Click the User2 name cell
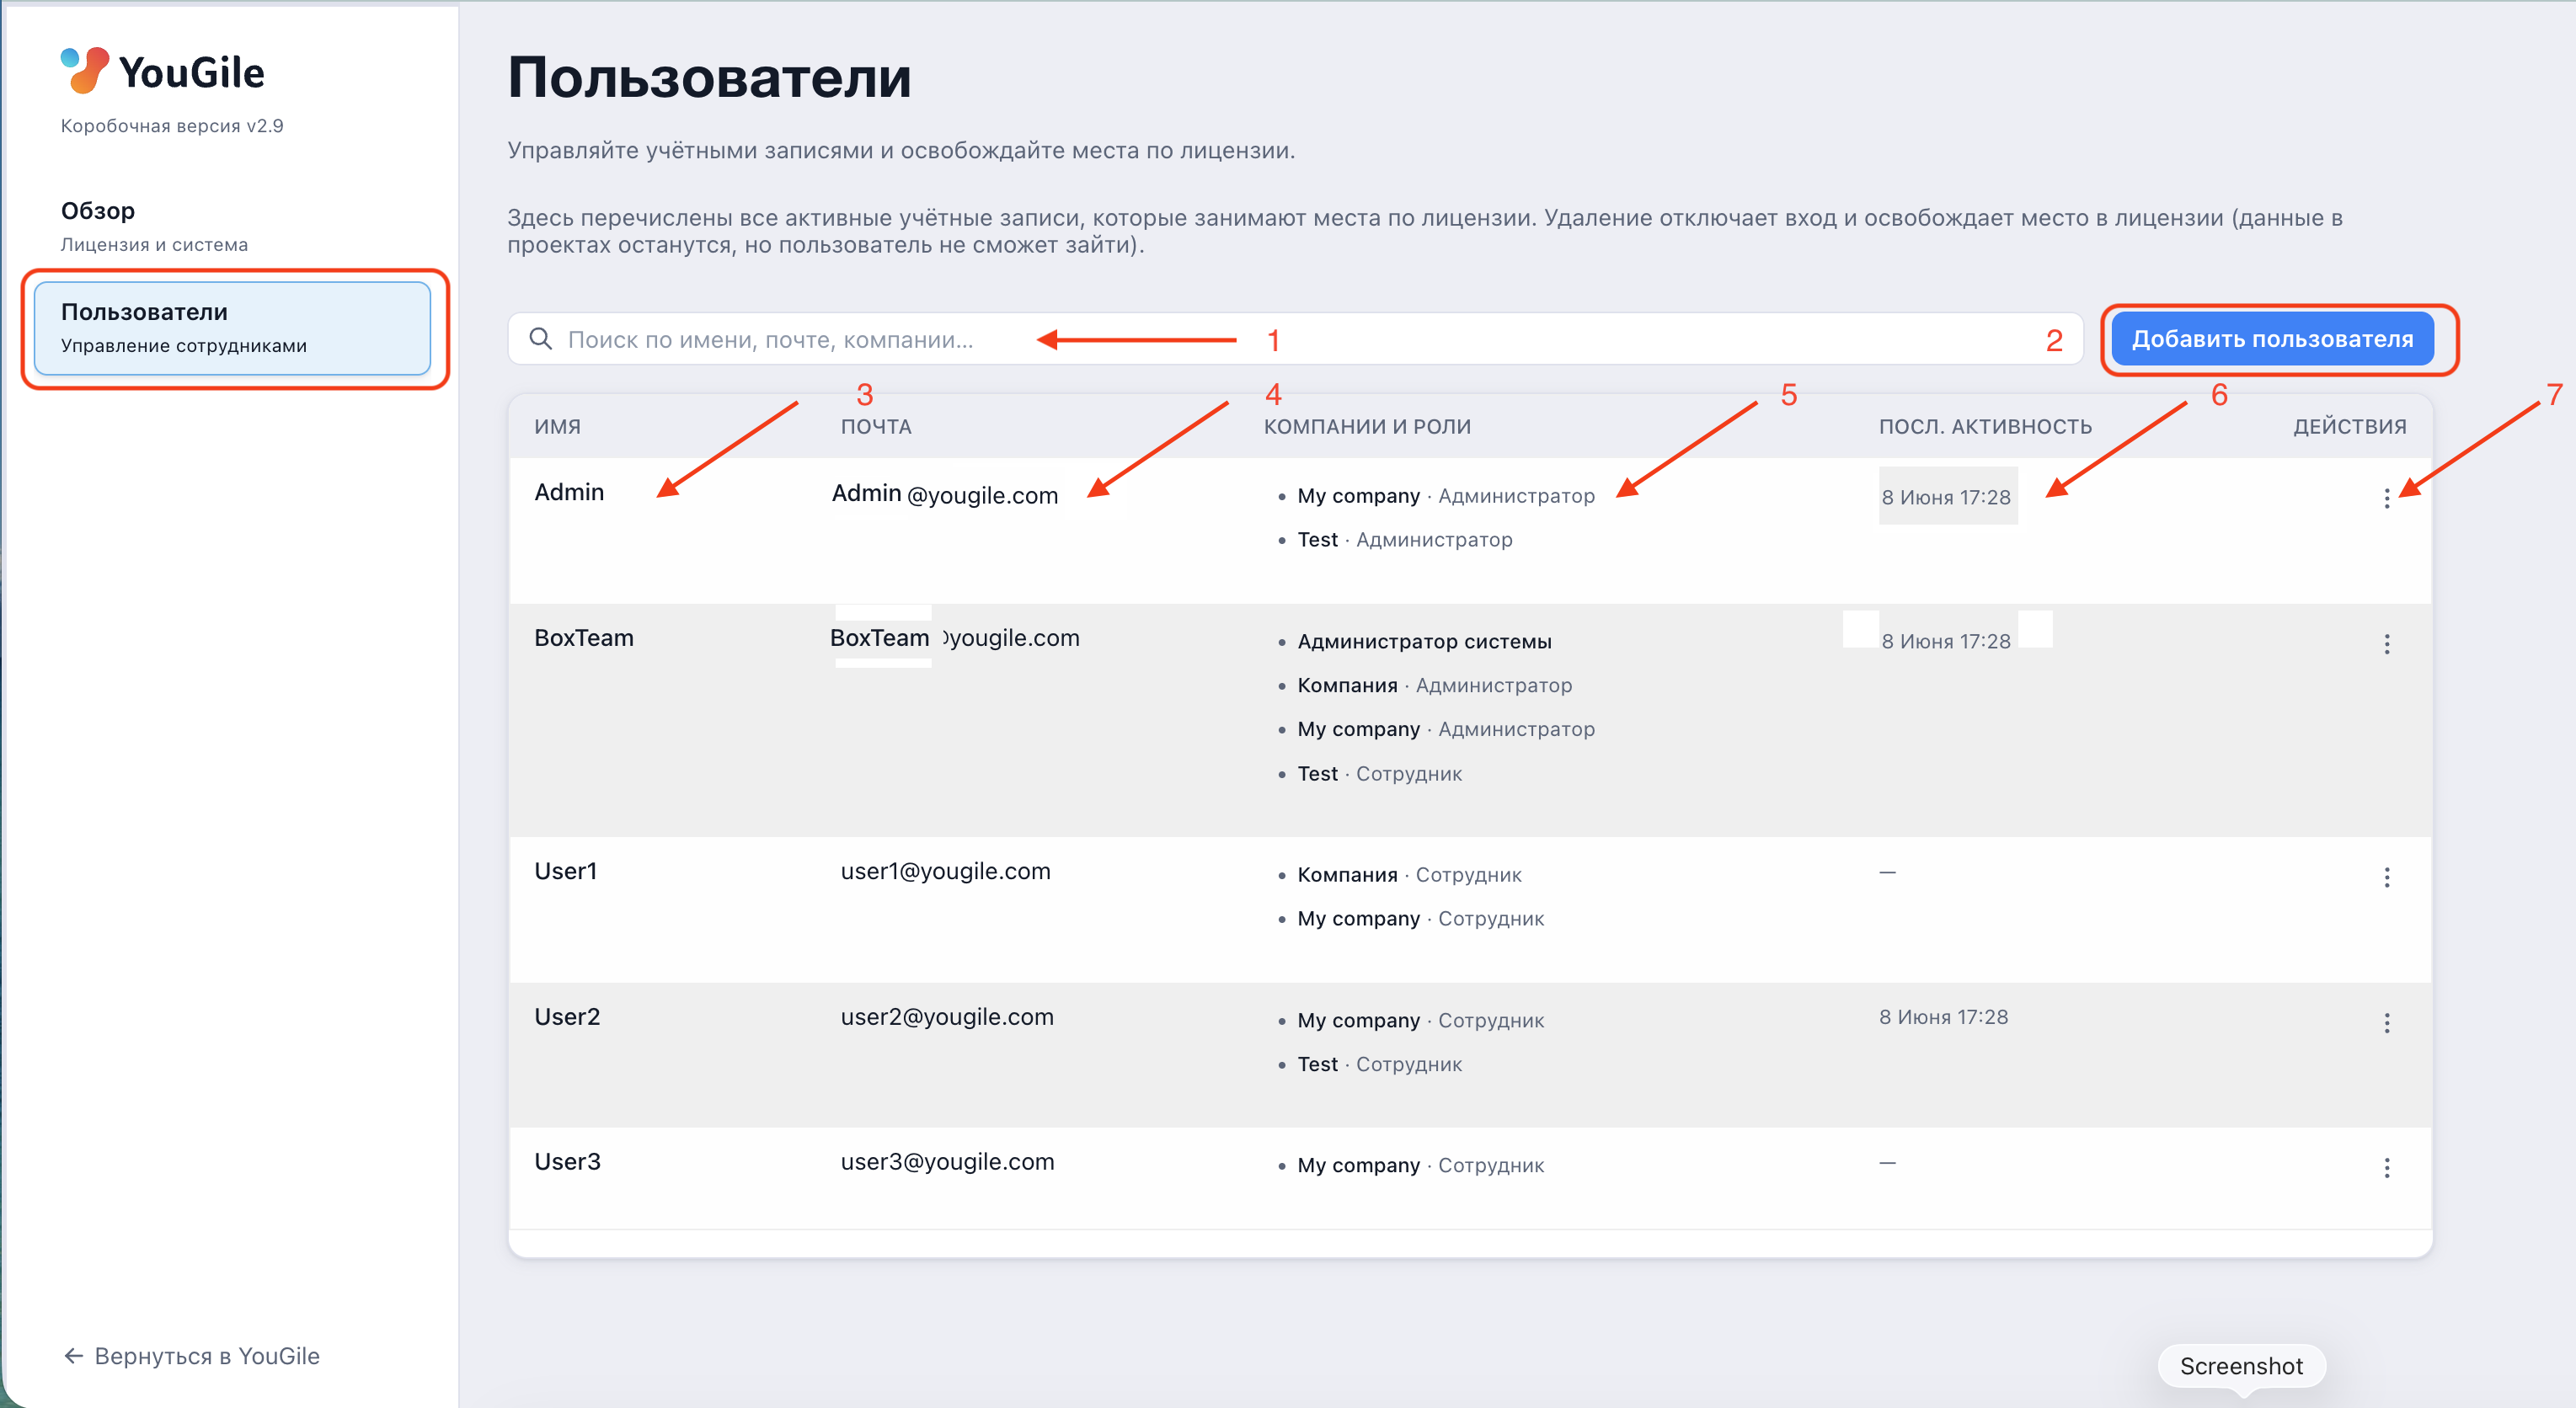Screen dimensions: 2576x1408 click(567, 1017)
